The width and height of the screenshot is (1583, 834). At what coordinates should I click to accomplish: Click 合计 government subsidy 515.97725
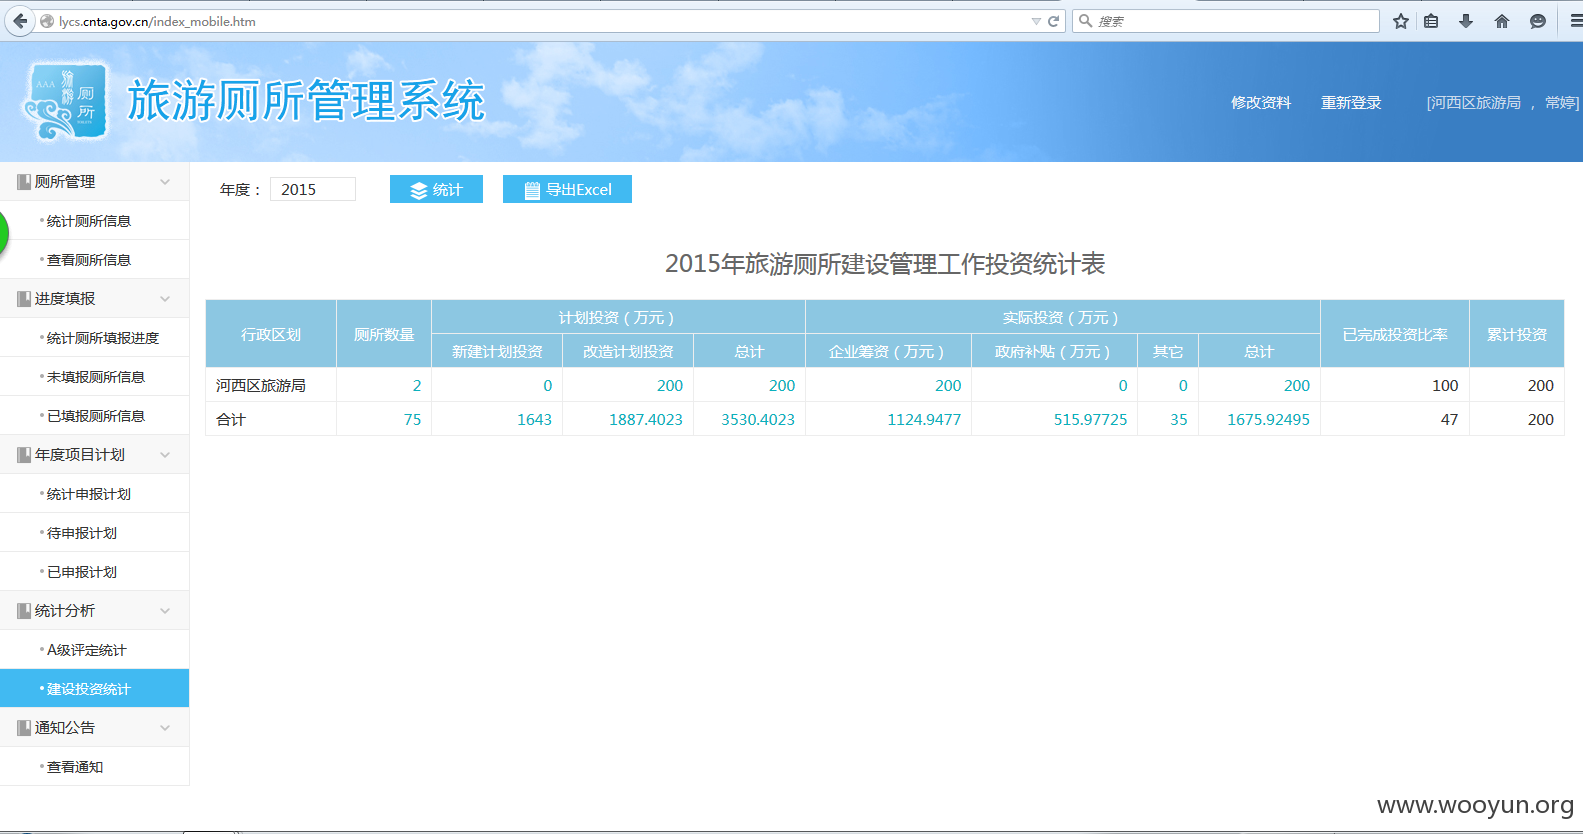click(1090, 420)
